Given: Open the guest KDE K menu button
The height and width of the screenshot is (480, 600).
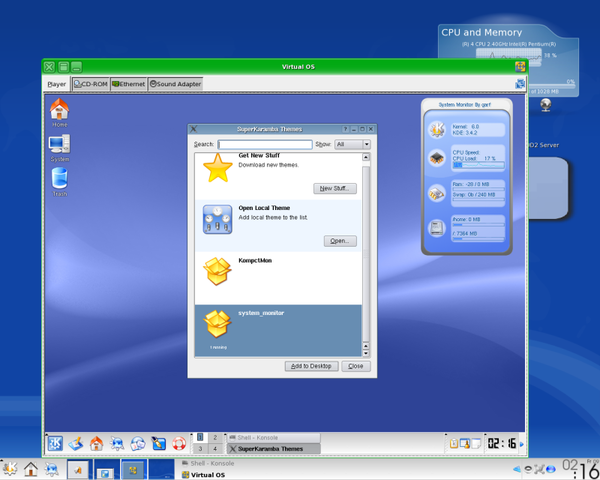Looking at the screenshot, I should (x=55, y=444).
